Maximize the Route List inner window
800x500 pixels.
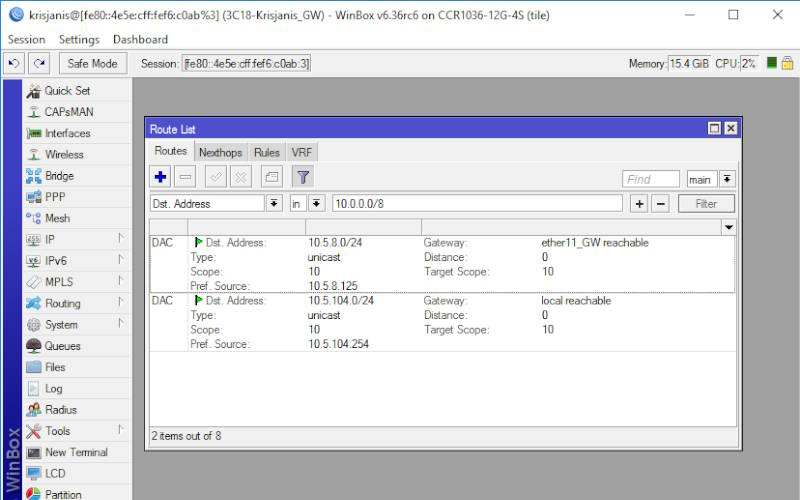pyautogui.click(x=714, y=129)
